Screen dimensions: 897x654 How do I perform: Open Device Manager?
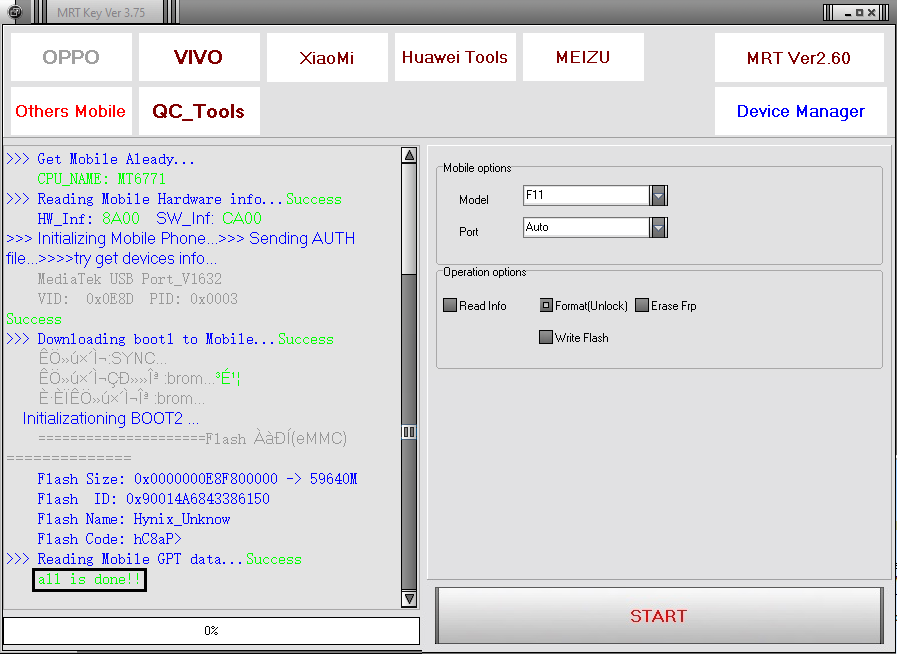(x=800, y=111)
